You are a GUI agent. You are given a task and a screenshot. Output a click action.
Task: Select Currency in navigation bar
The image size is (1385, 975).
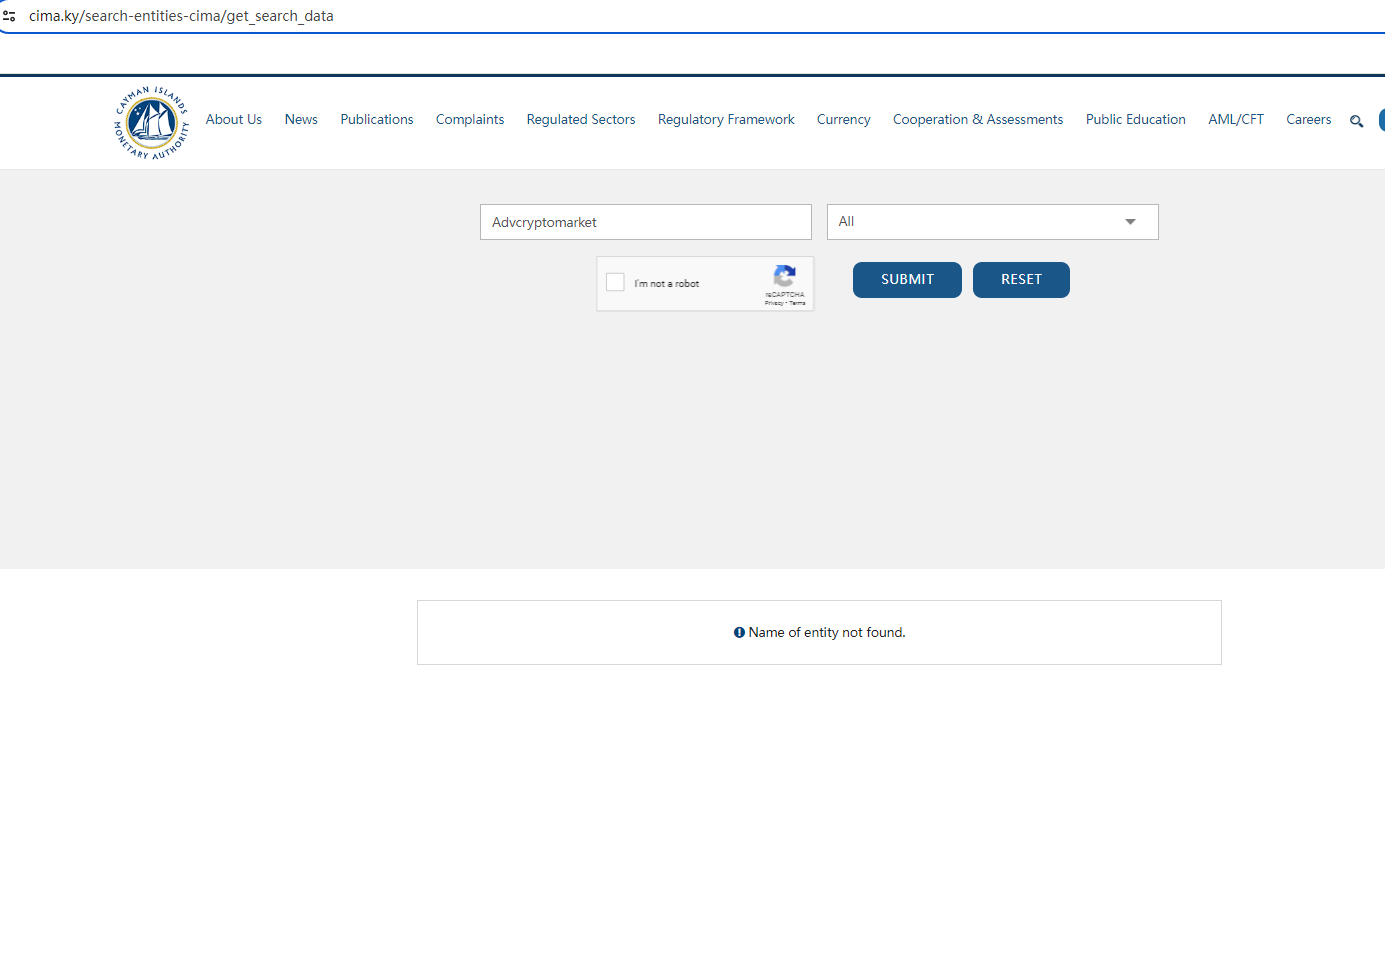point(843,119)
